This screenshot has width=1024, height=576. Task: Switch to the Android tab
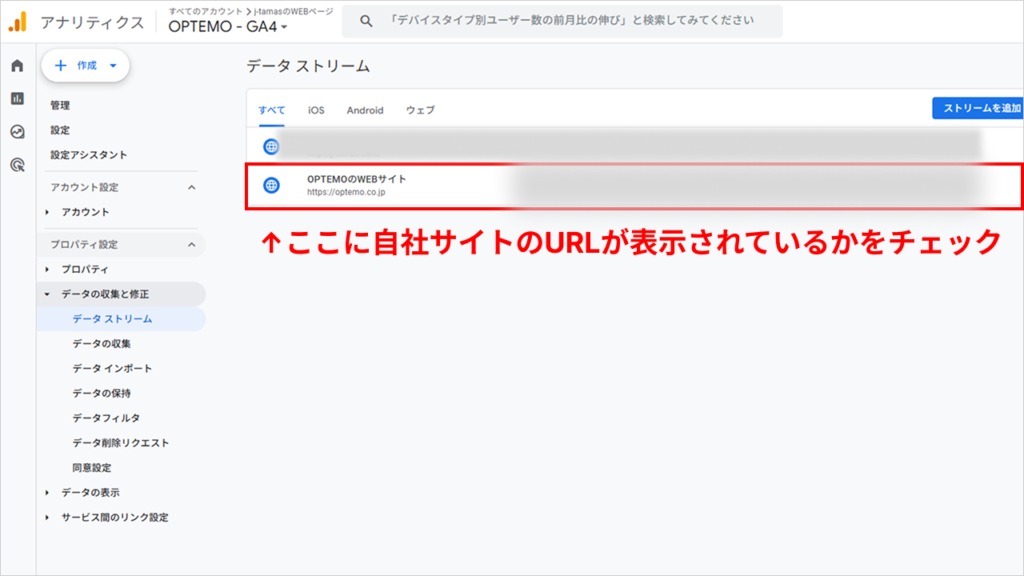tap(365, 110)
